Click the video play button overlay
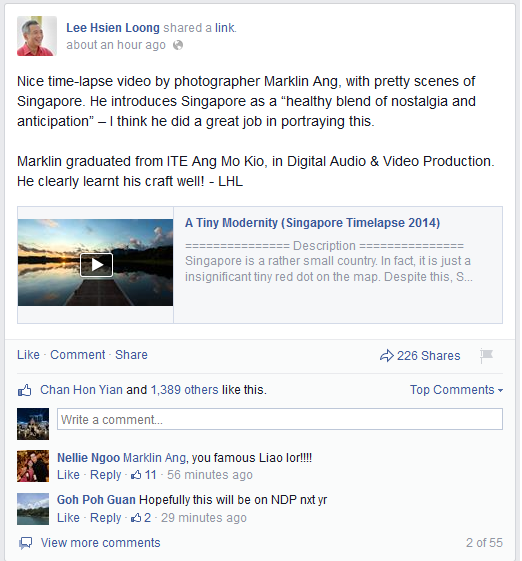 click(96, 265)
